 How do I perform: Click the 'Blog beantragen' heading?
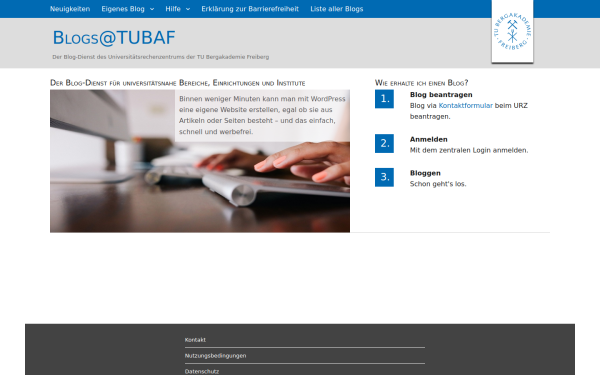click(441, 95)
